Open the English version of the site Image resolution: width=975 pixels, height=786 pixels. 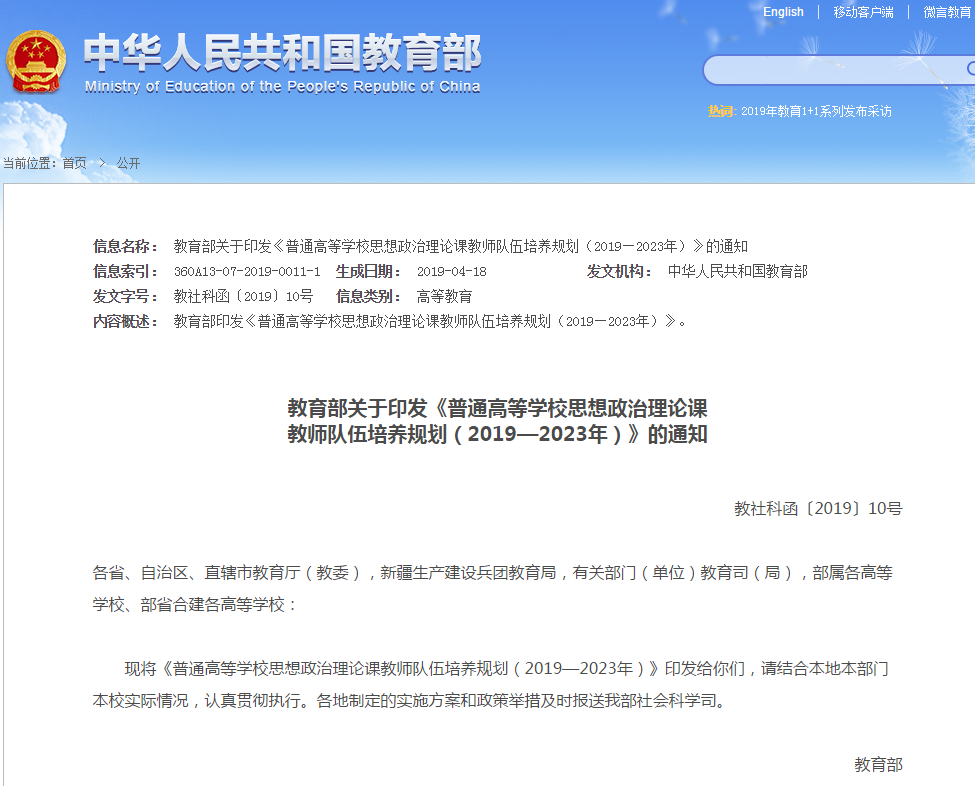[783, 11]
